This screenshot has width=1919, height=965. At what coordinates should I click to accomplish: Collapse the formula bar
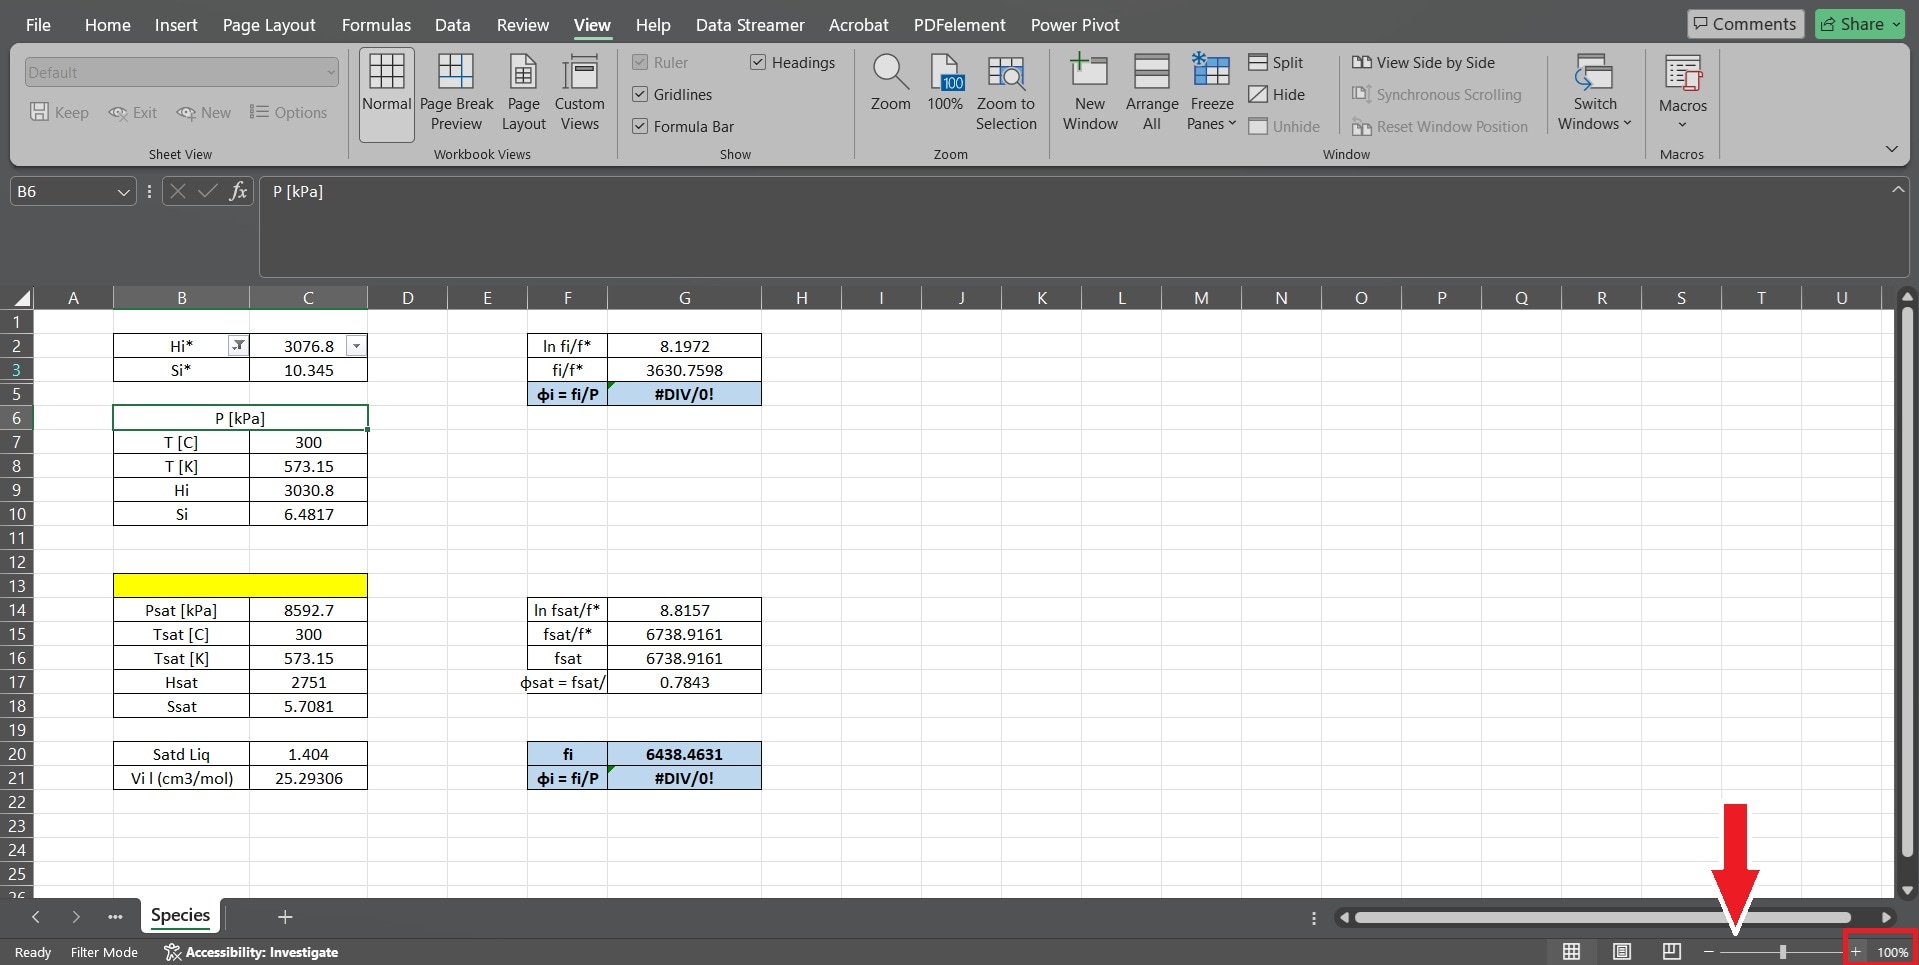coord(1897,189)
